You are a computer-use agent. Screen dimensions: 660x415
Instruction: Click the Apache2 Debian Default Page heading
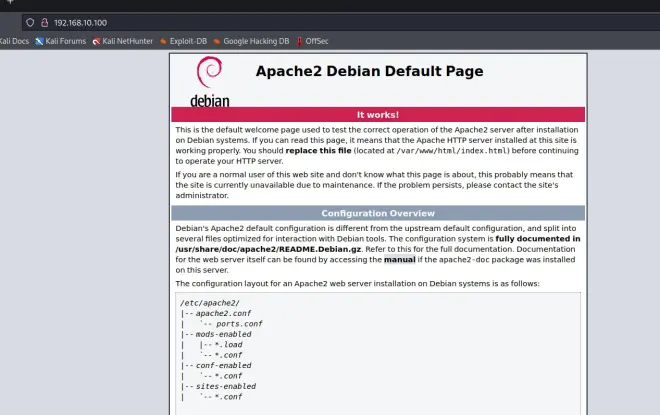pyautogui.click(x=370, y=71)
